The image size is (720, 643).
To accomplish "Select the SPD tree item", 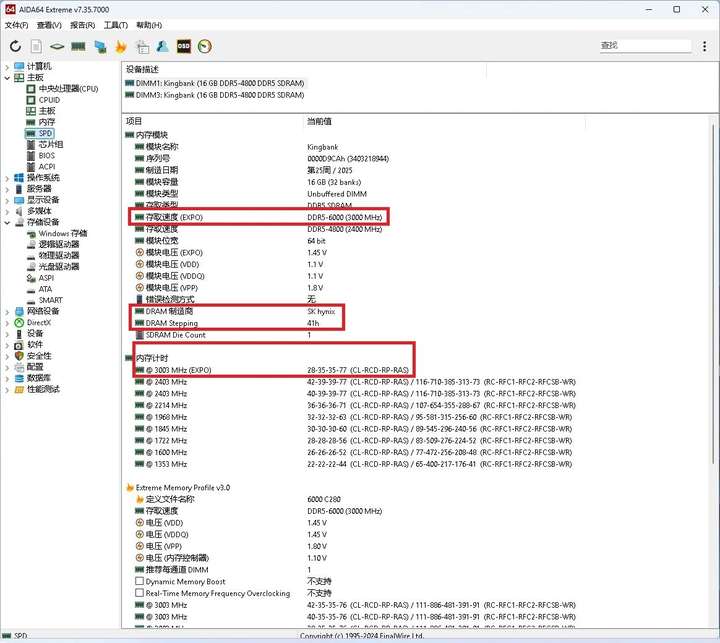I will tap(45, 133).
